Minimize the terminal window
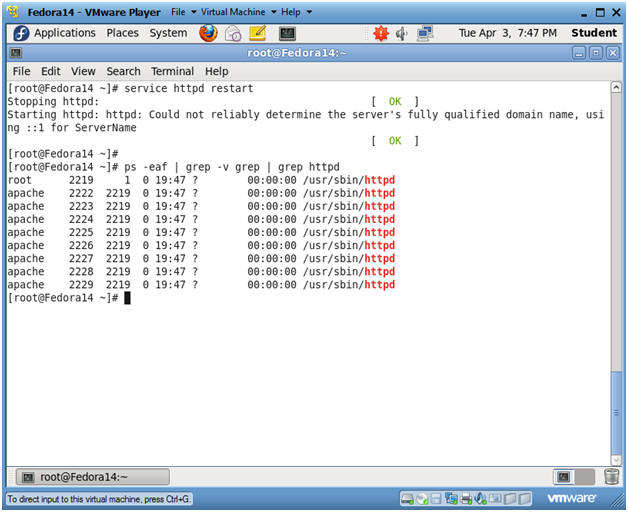Image resolution: width=628 pixels, height=512 pixels. [x=579, y=53]
